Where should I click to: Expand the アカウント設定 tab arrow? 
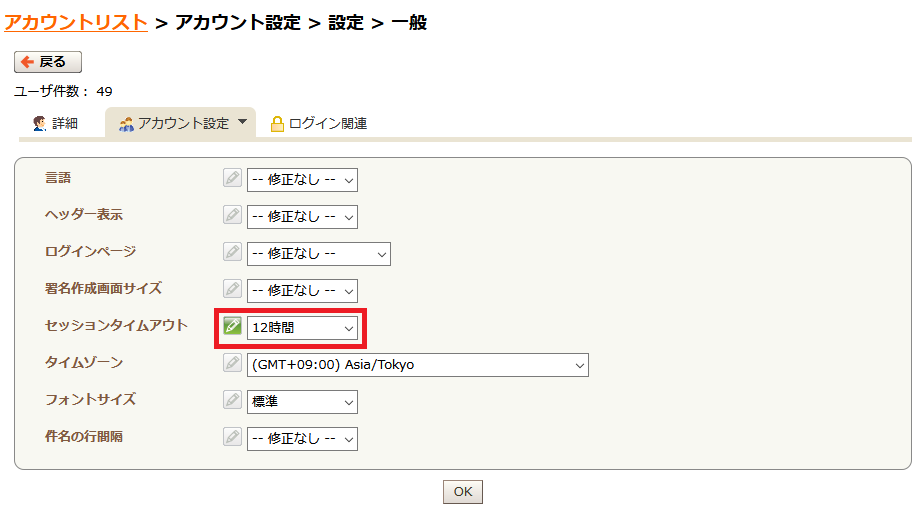tap(242, 122)
